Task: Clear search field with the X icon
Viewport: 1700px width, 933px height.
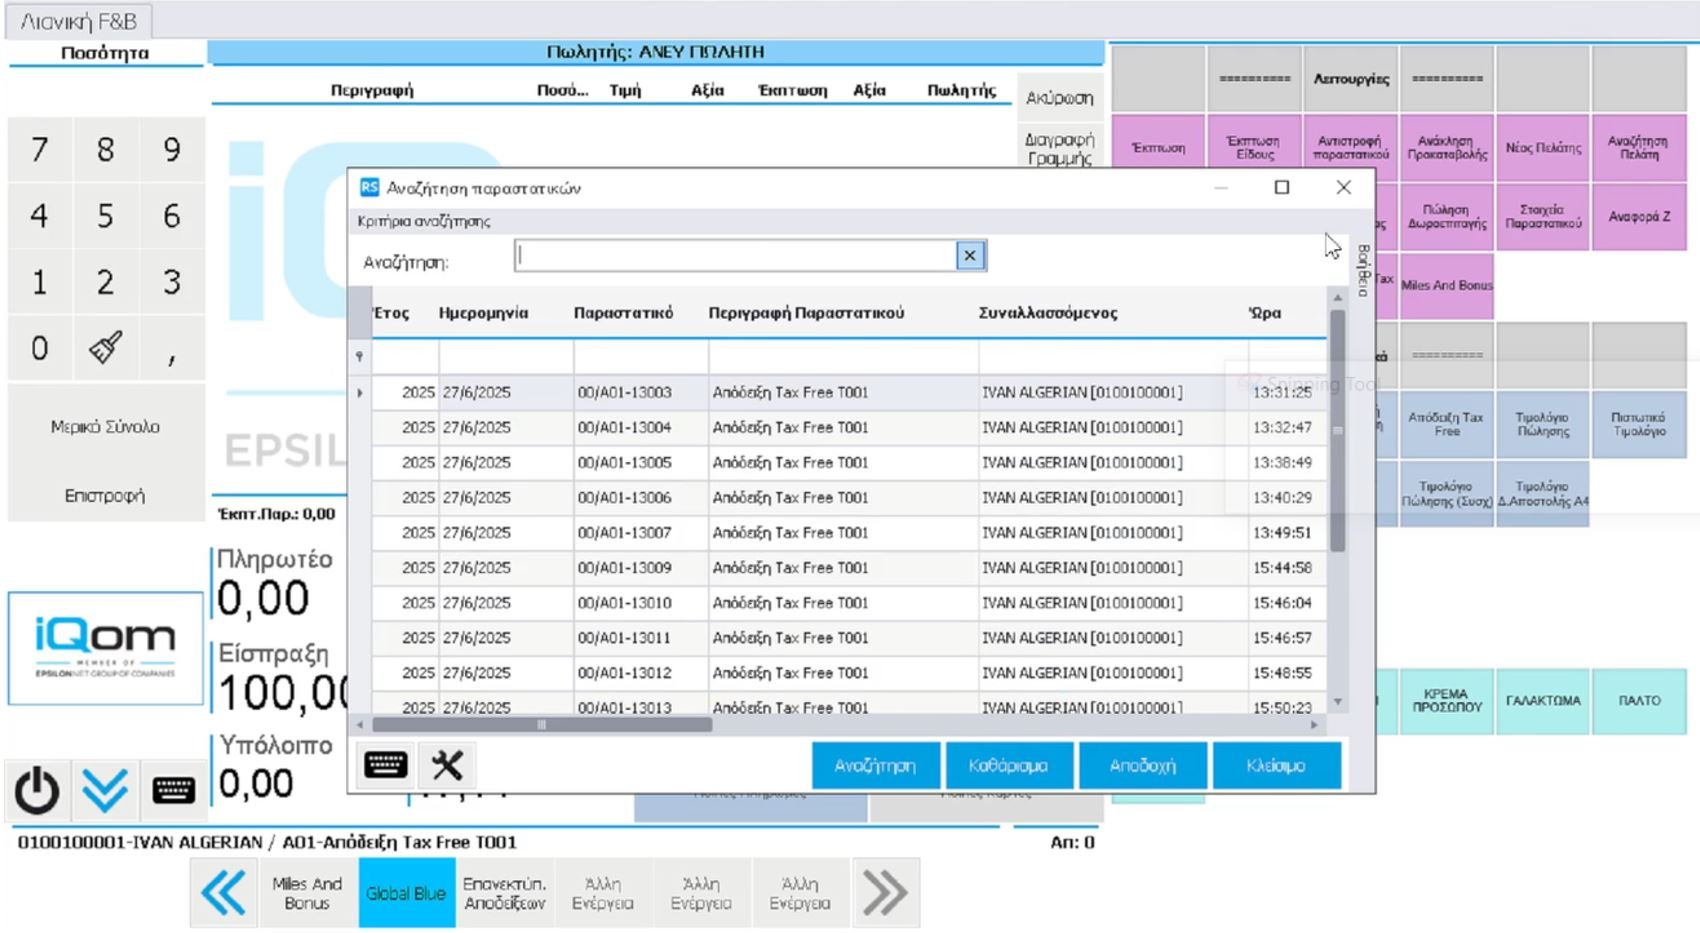Action: coord(969,256)
